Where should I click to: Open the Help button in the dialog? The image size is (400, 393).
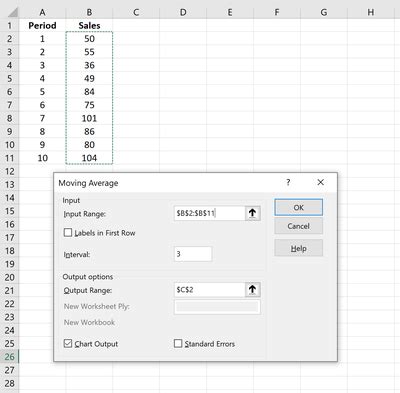point(298,248)
